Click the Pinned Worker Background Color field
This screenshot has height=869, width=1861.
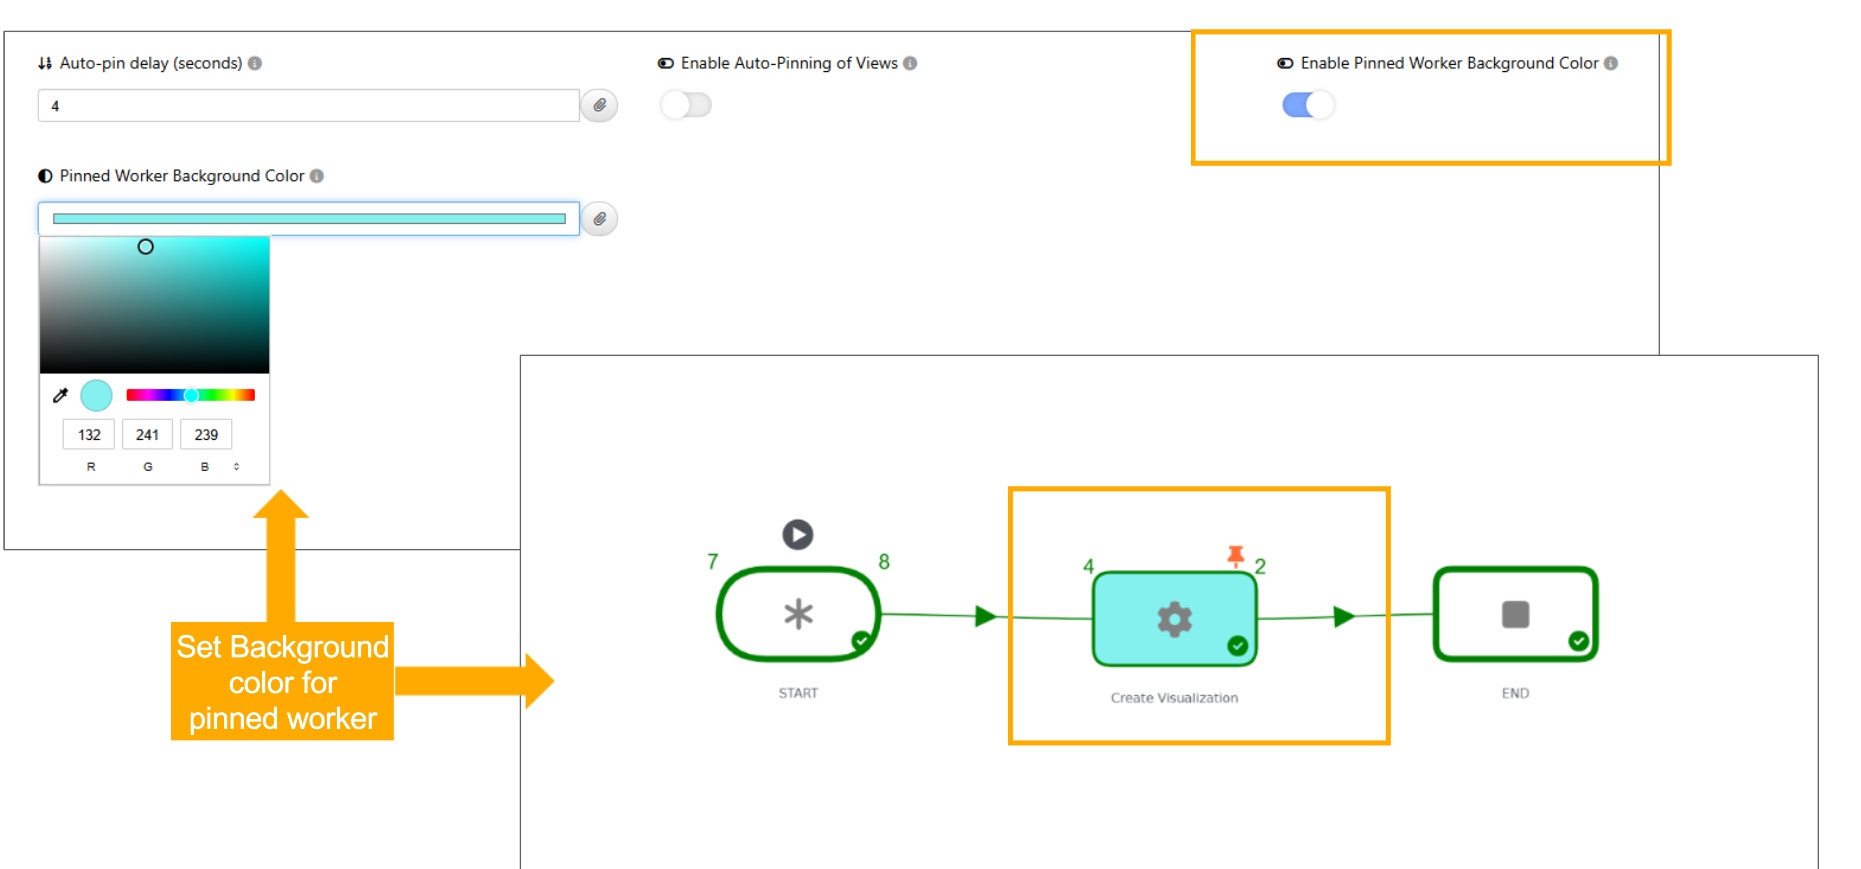(x=308, y=219)
